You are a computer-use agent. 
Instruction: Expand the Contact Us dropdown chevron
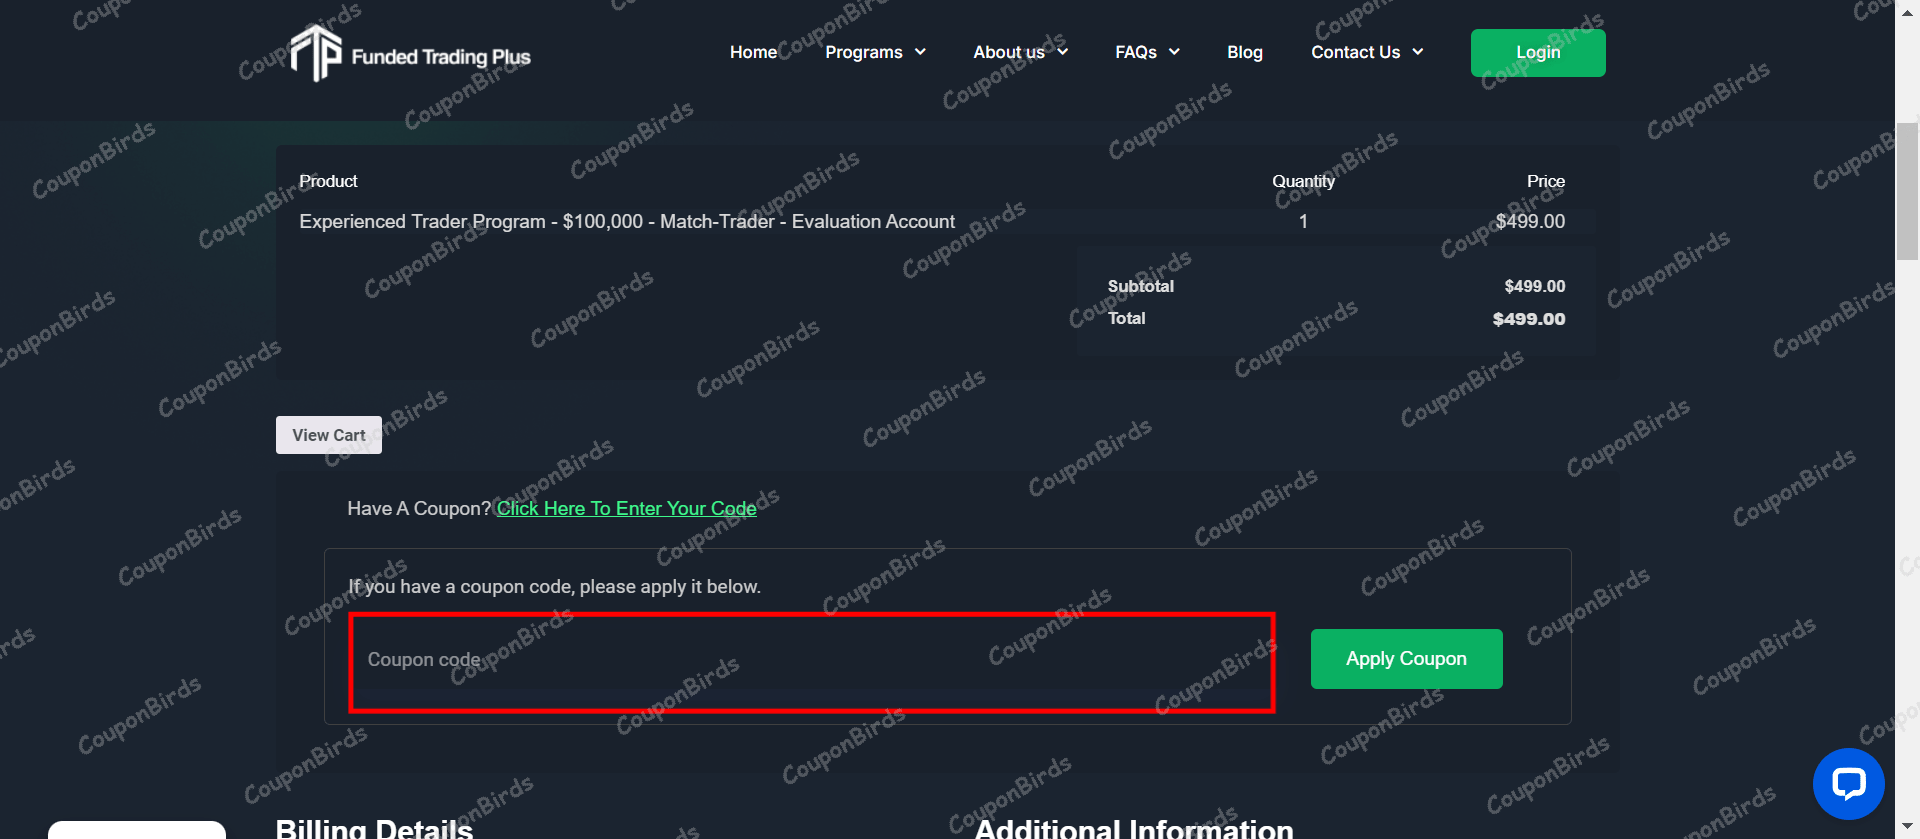pos(1417,52)
